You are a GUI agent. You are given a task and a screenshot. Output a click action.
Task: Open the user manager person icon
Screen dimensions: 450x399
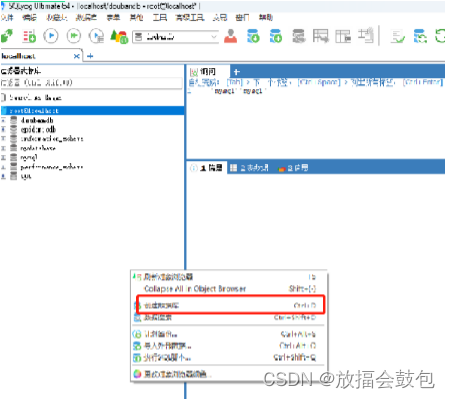tap(231, 36)
